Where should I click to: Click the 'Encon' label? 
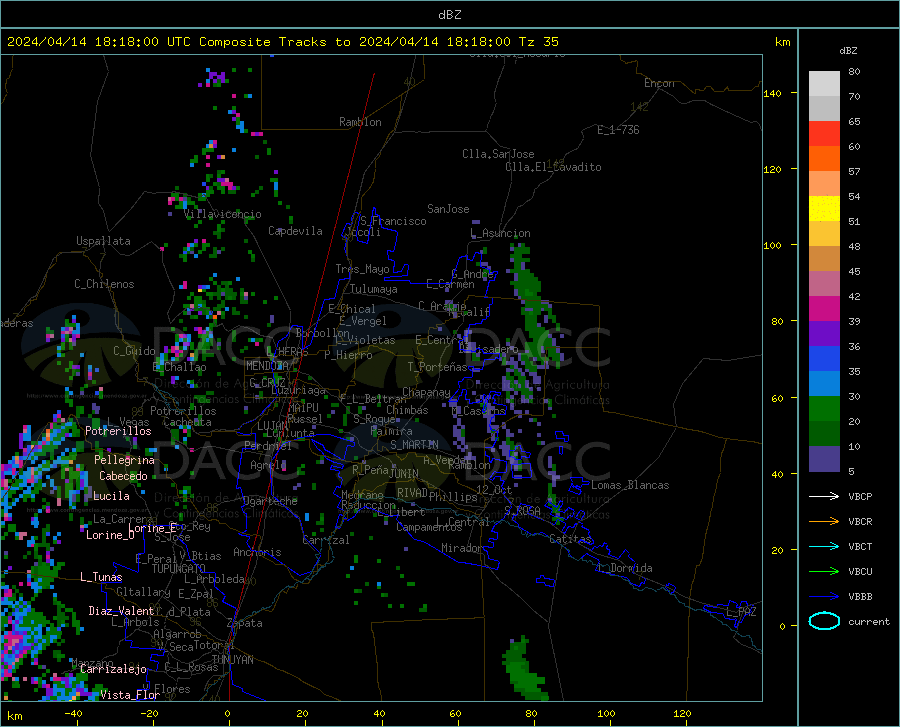(659, 83)
